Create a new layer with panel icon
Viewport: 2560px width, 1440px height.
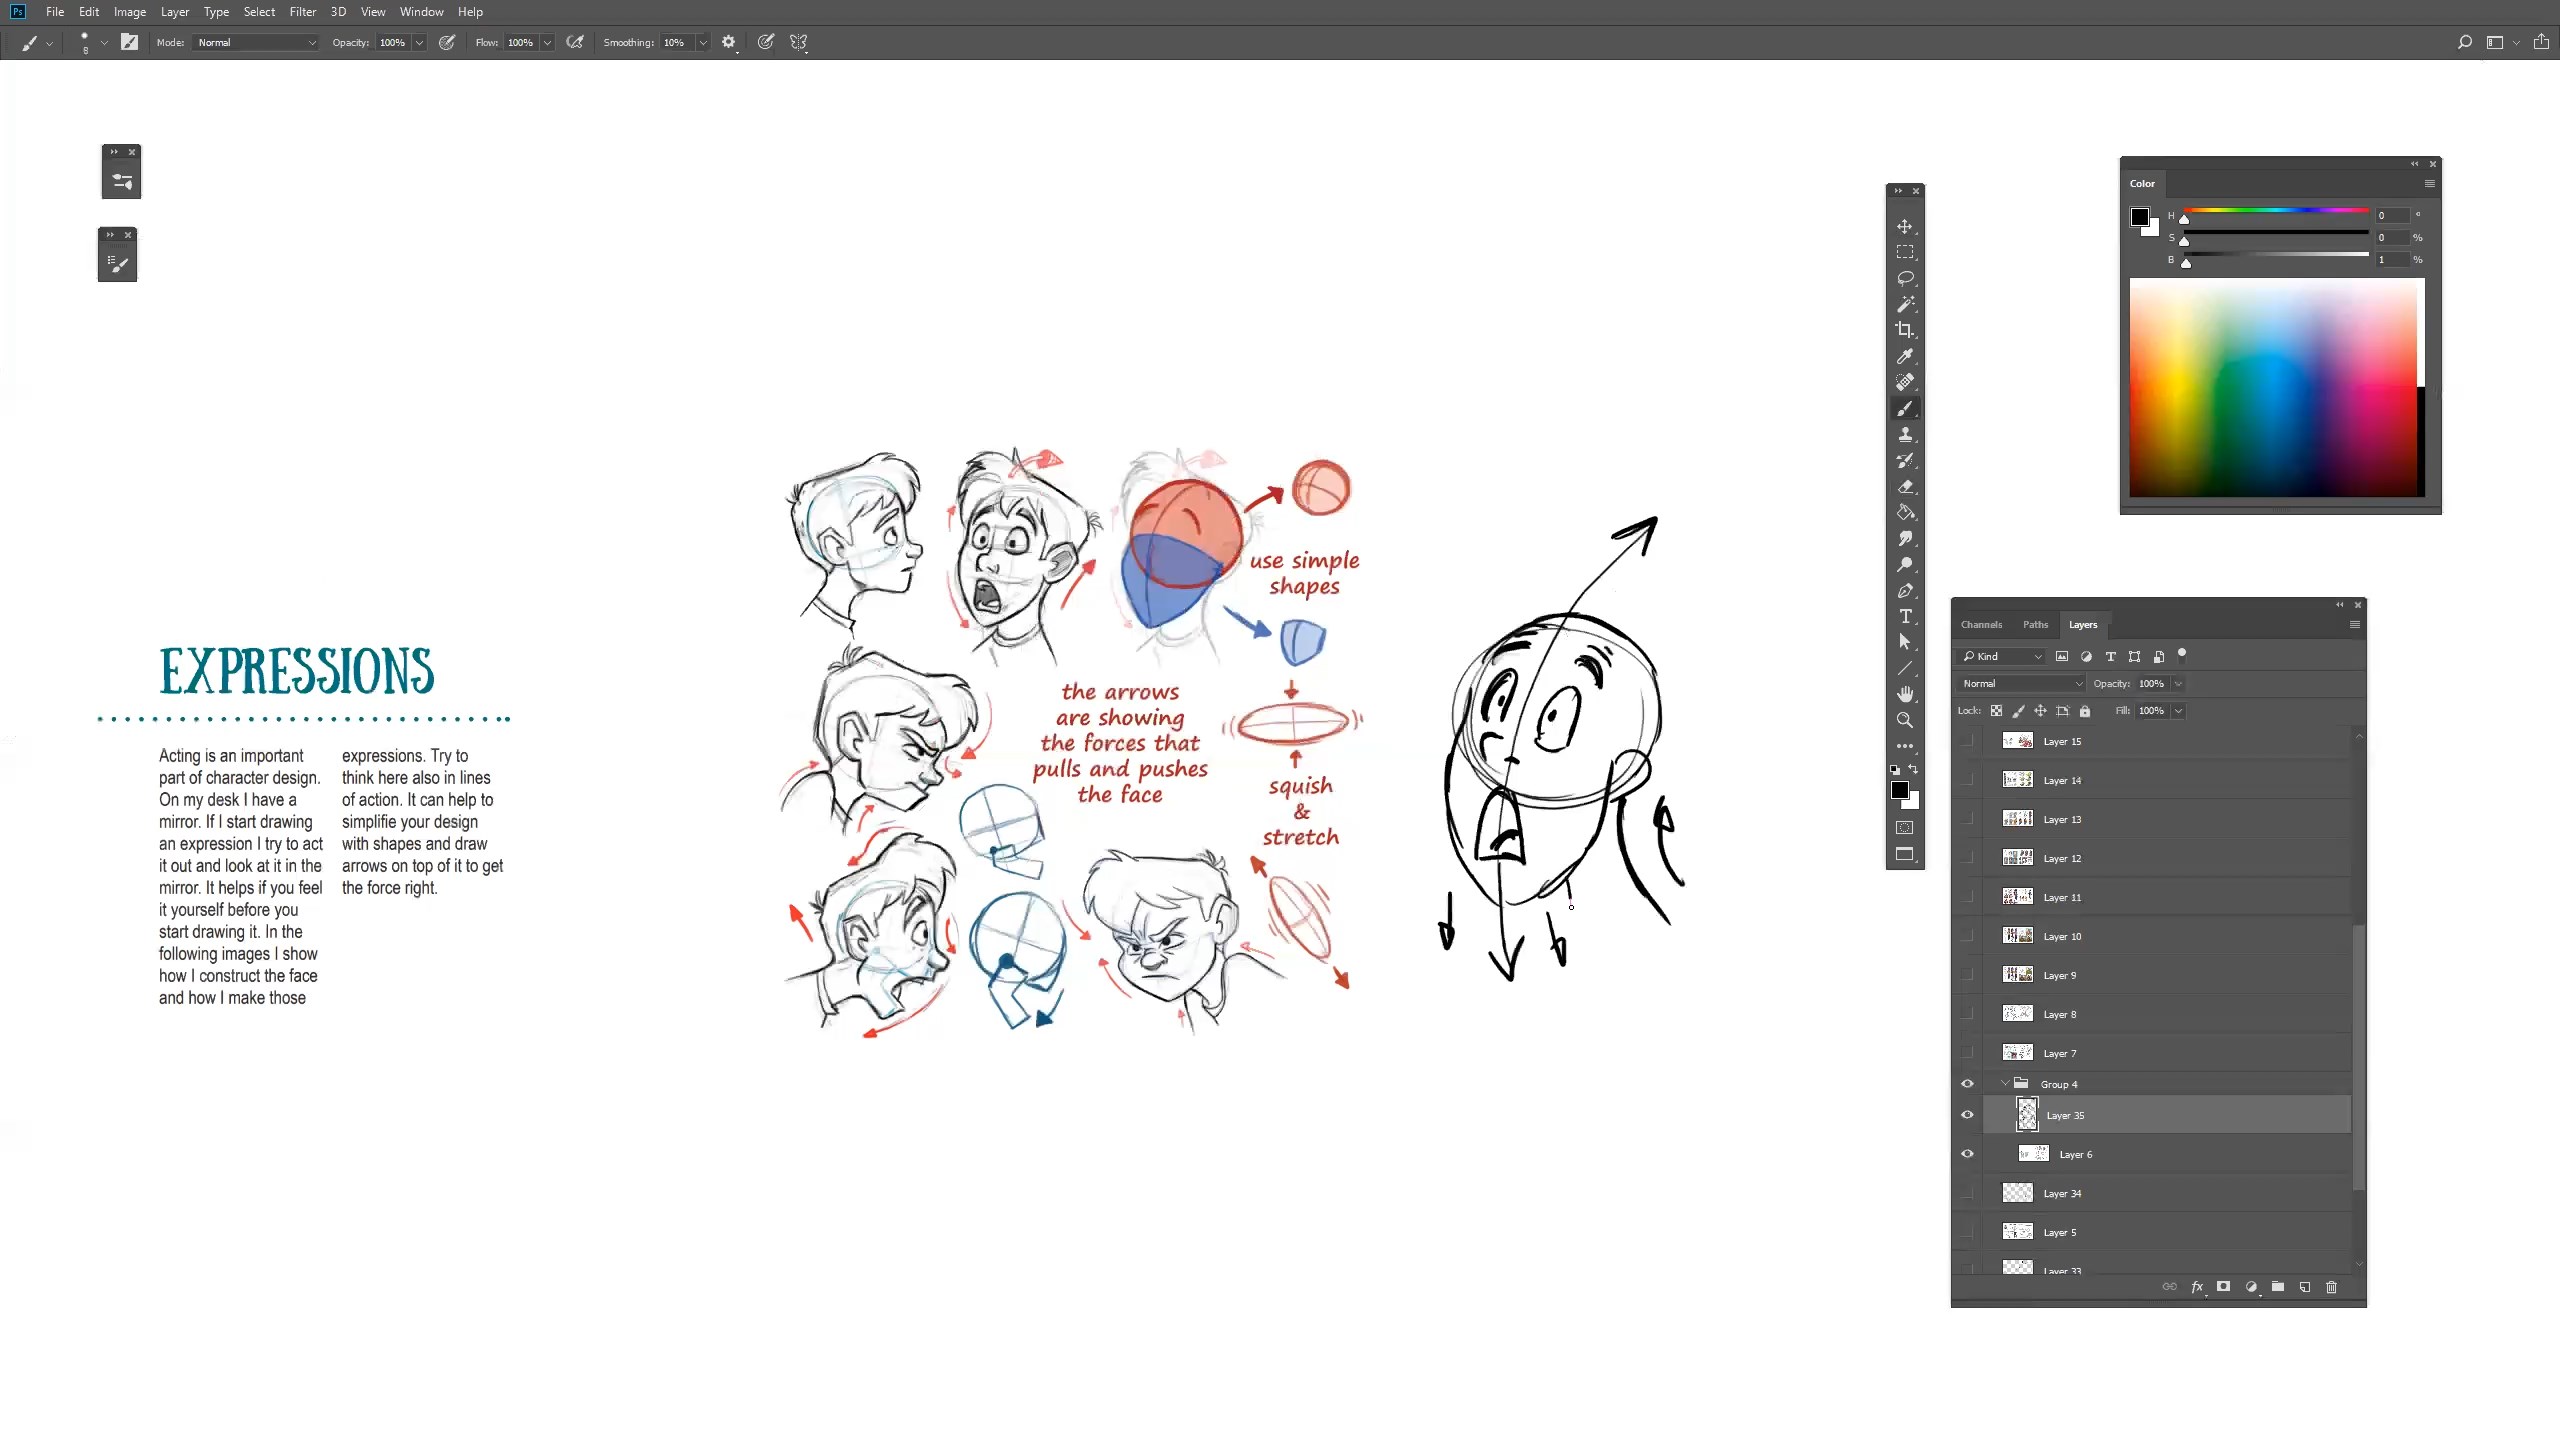coord(2304,1287)
